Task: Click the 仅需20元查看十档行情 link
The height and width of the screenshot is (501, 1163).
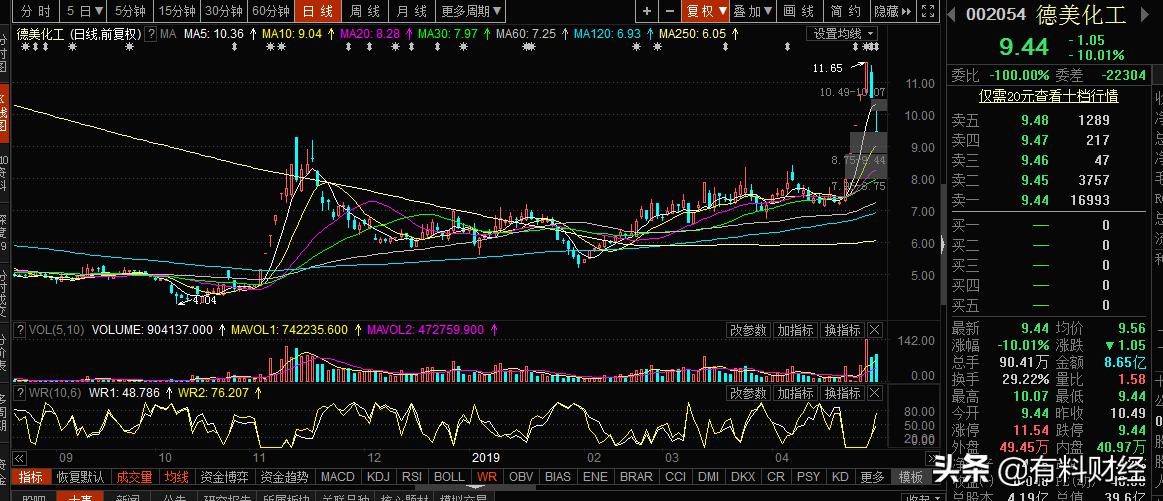Action: [x=1047, y=96]
